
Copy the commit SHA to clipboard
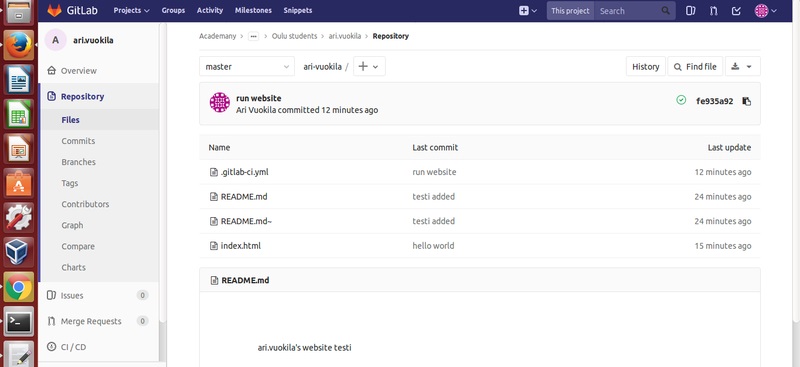[x=746, y=101]
